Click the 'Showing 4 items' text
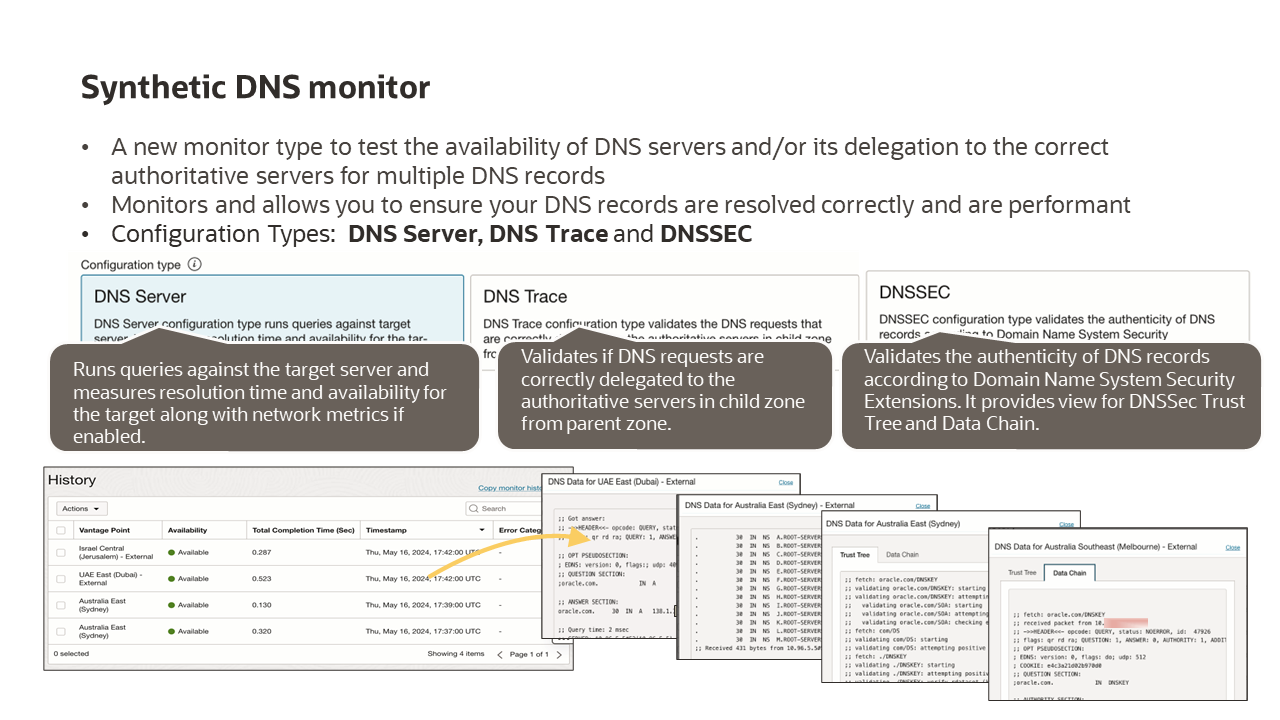Image resolution: width=1280 pixels, height=720 pixels. (456, 654)
